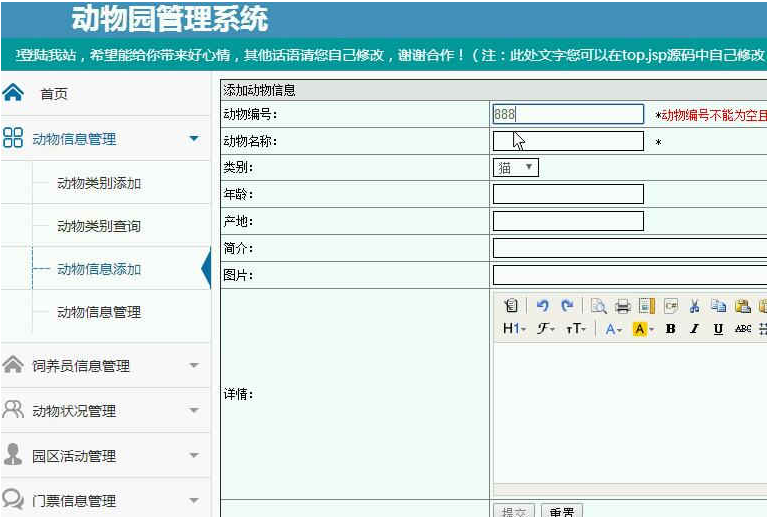Click the 重置 reset button
Image resolution: width=773 pixels, height=517 pixels.
[x=562, y=511]
